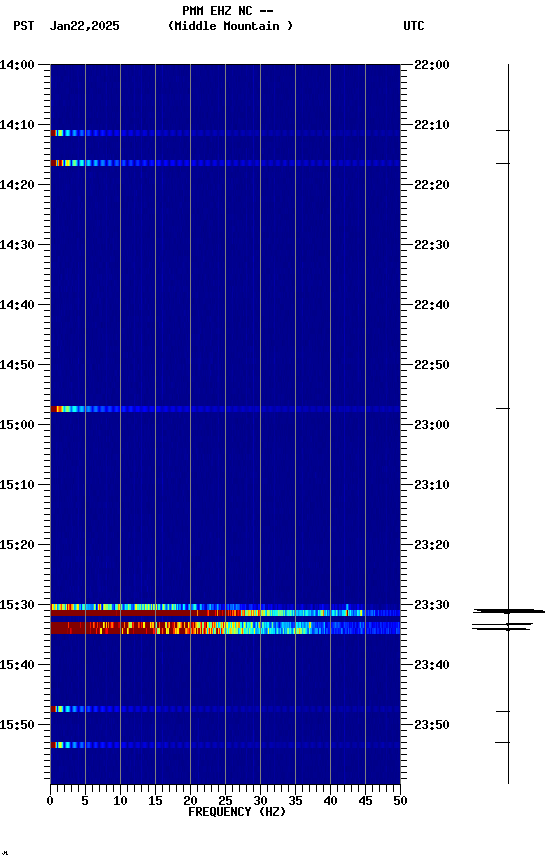Click the 22:20 UTC time label
552x864 pixels.
[432, 185]
